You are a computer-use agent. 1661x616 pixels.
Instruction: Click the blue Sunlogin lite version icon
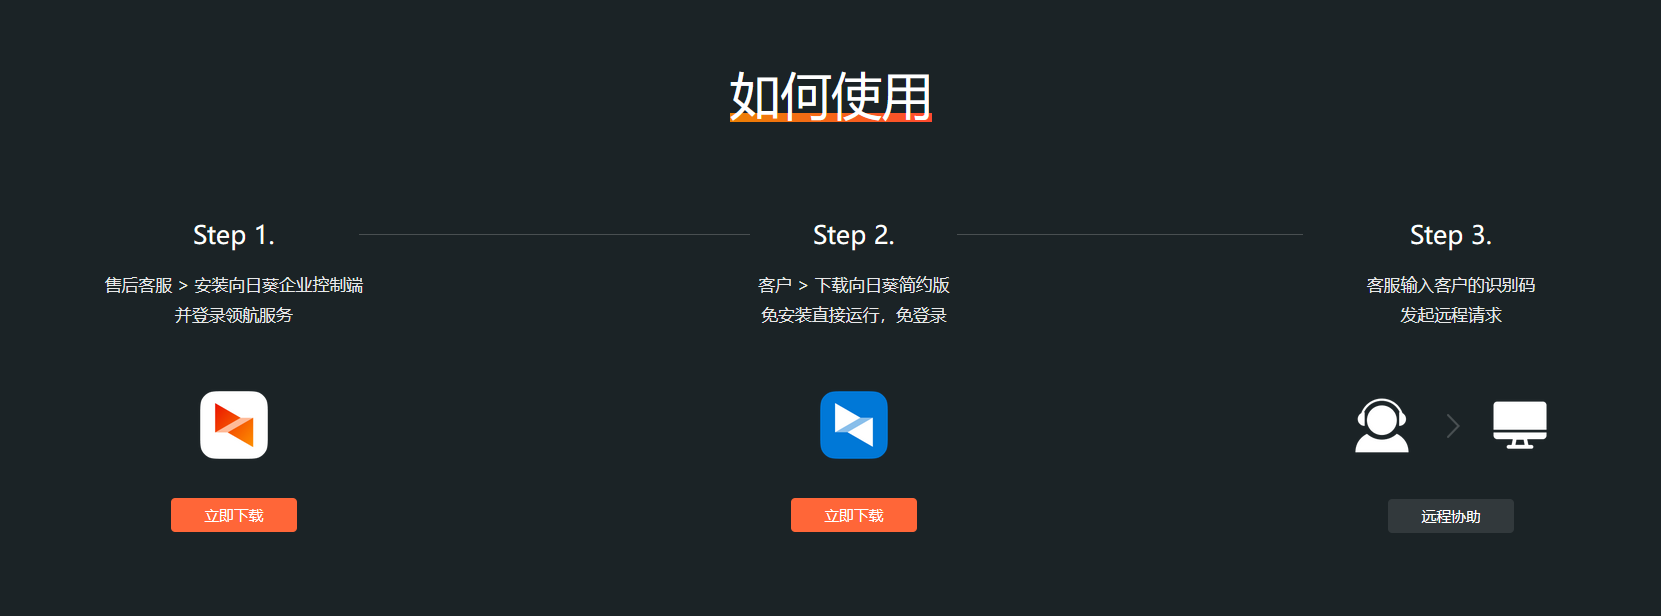pyautogui.click(x=854, y=425)
